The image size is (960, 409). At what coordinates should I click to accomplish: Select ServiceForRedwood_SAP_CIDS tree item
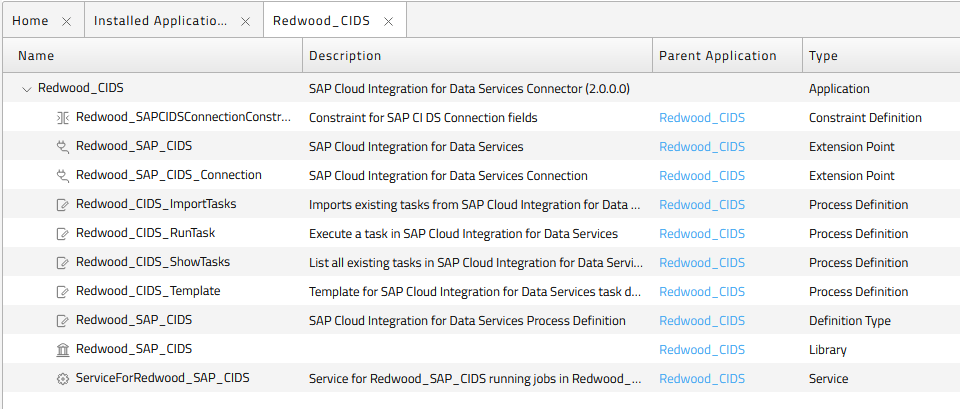click(x=163, y=378)
